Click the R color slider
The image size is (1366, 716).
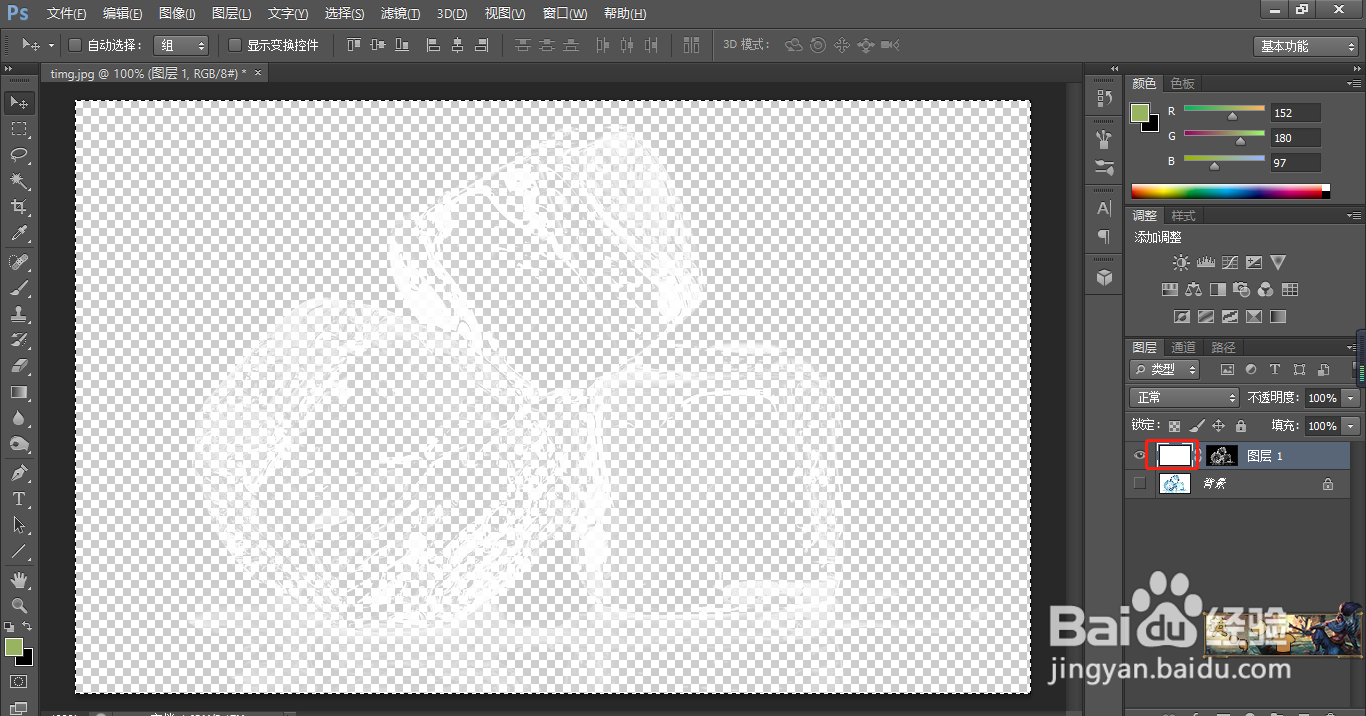[1225, 110]
